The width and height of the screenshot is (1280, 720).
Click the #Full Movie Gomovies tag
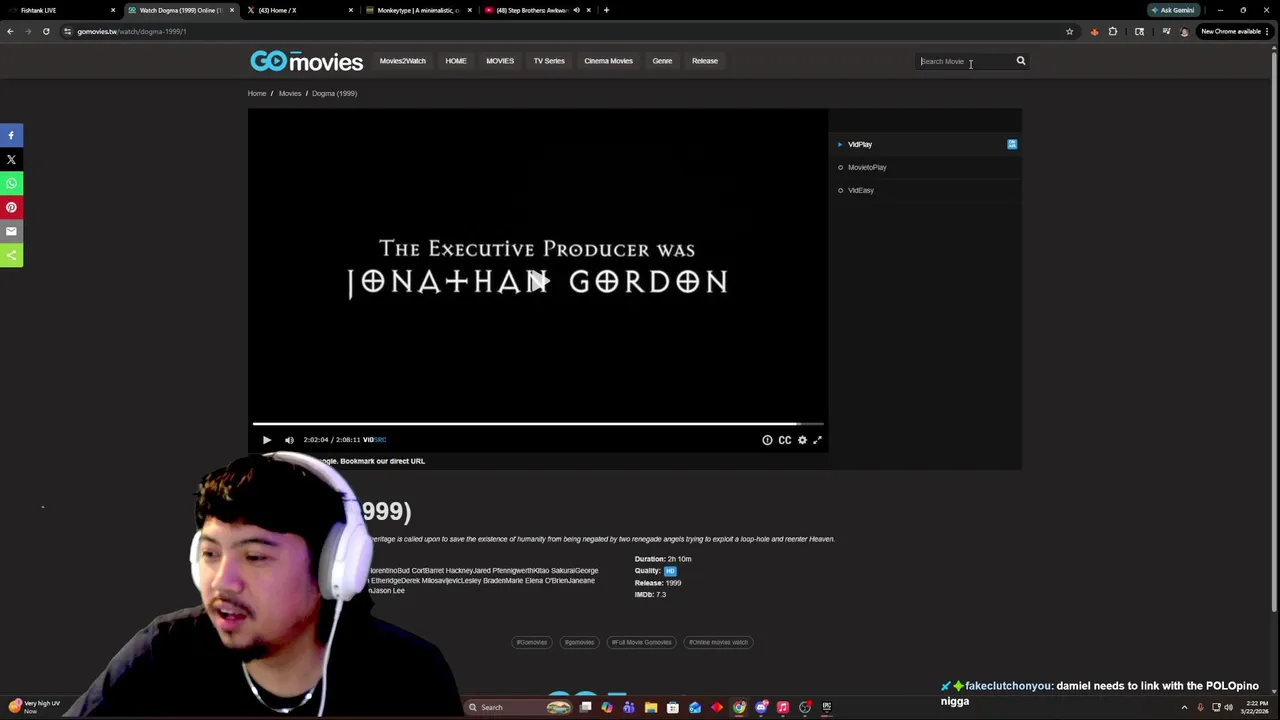(641, 642)
